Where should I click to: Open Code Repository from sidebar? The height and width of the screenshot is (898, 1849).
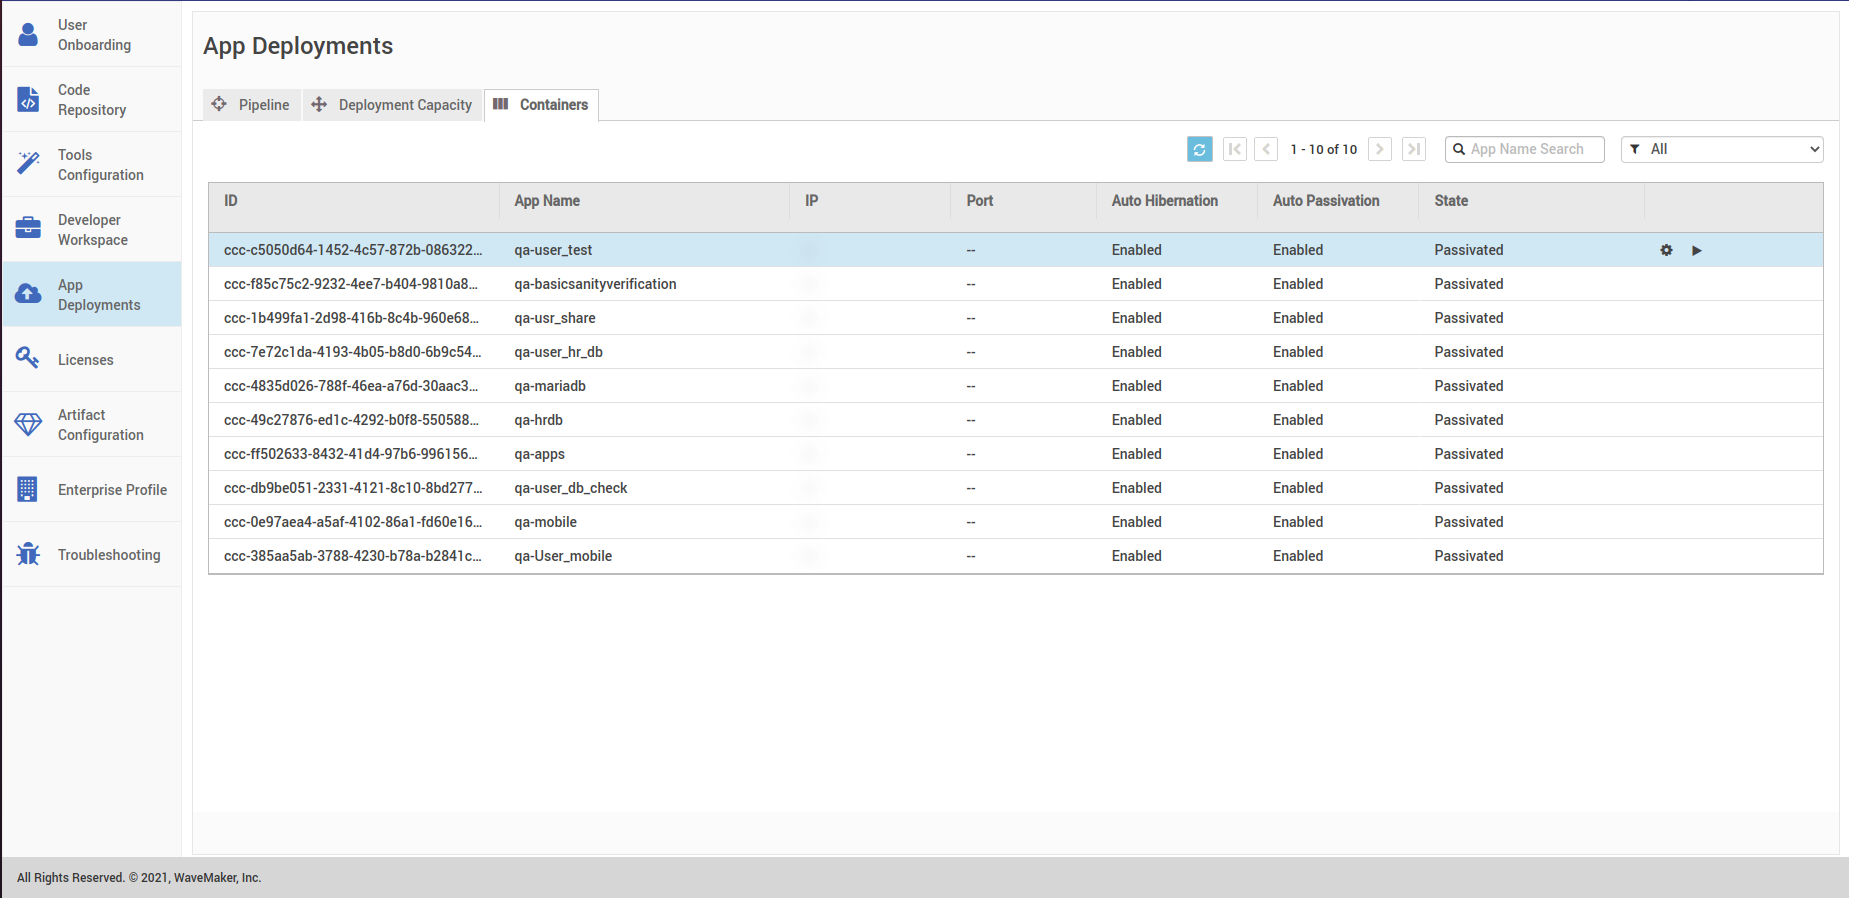point(92,100)
